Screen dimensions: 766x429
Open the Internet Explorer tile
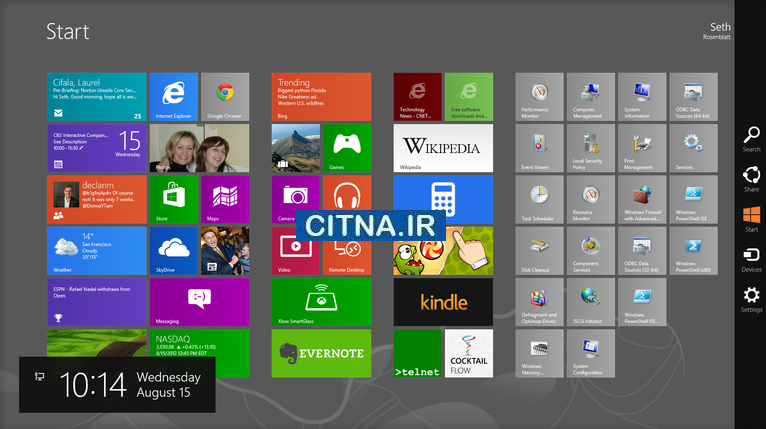click(173, 96)
